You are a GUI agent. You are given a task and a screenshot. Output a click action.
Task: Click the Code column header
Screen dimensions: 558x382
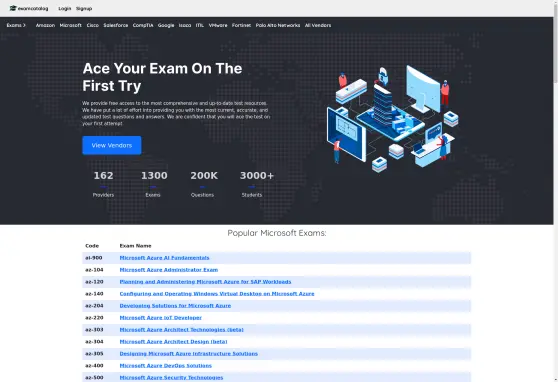point(92,246)
